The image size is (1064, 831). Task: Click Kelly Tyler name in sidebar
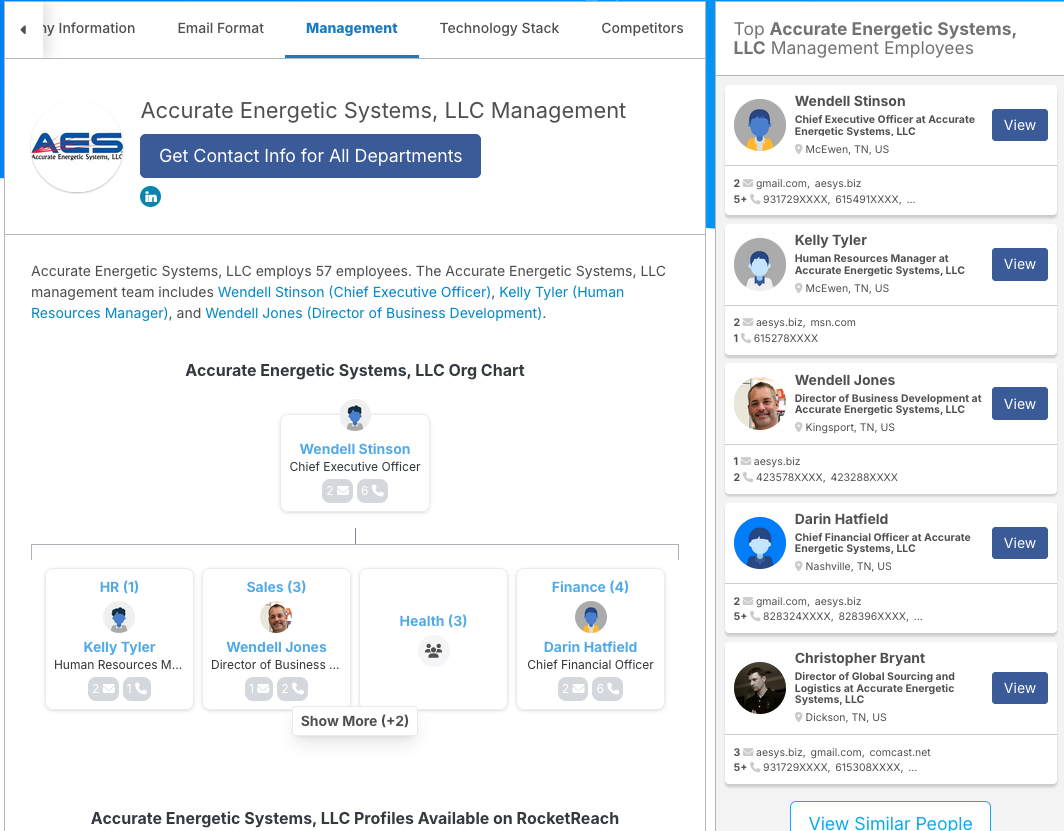[x=831, y=240]
